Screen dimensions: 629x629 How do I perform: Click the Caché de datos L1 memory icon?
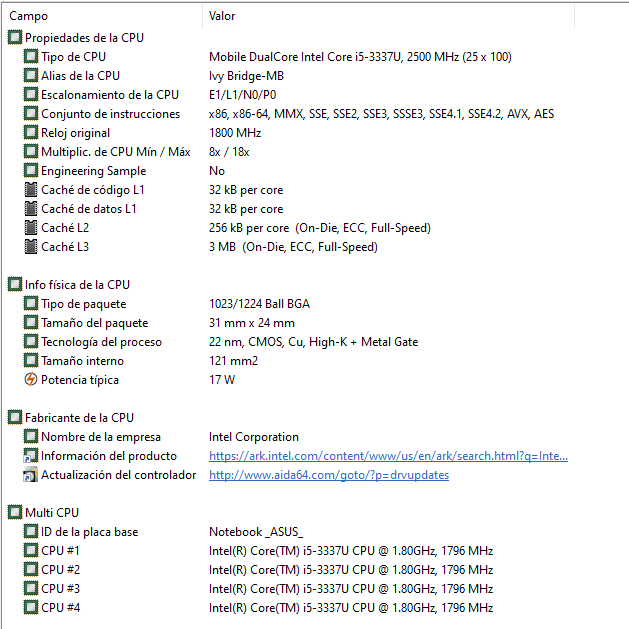click(x=31, y=209)
